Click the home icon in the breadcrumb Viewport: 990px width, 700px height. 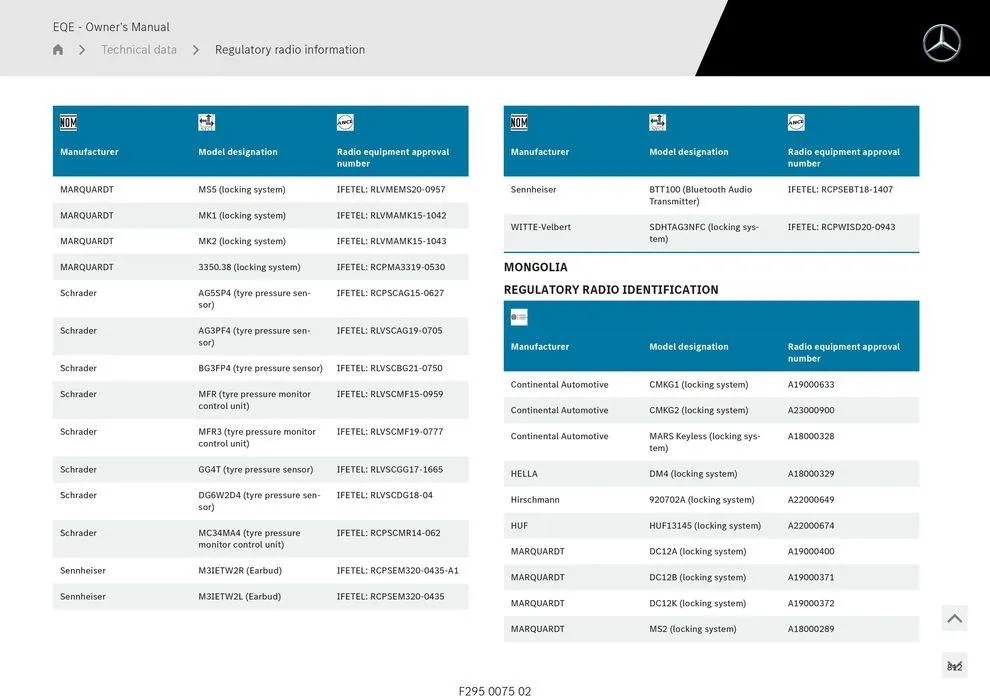pos(58,50)
